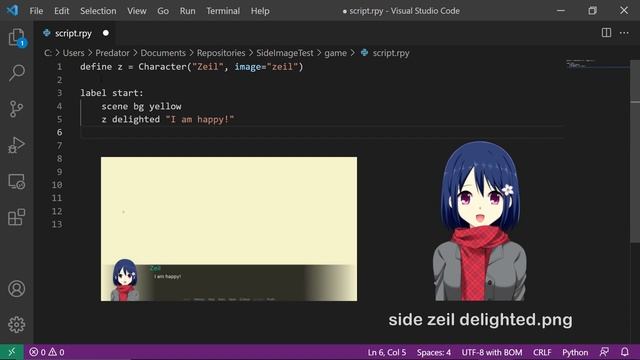Click the "I am happy!" string on line 5
Screen dimensions: 640x360
tap(200, 119)
